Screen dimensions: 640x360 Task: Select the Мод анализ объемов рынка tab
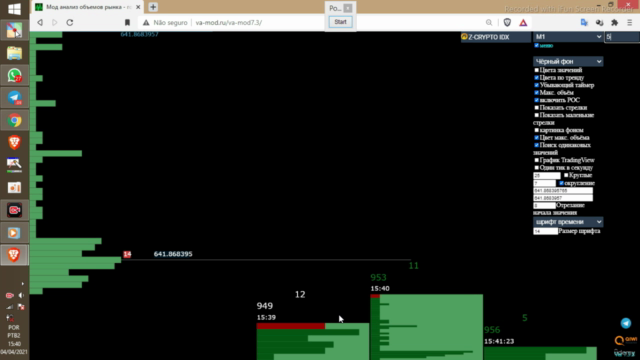[x=88, y=7]
